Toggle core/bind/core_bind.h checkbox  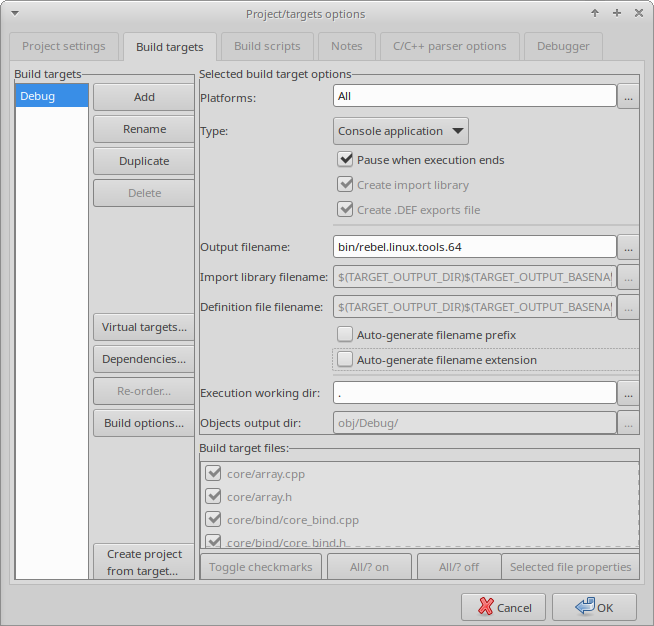click(213, 541)
